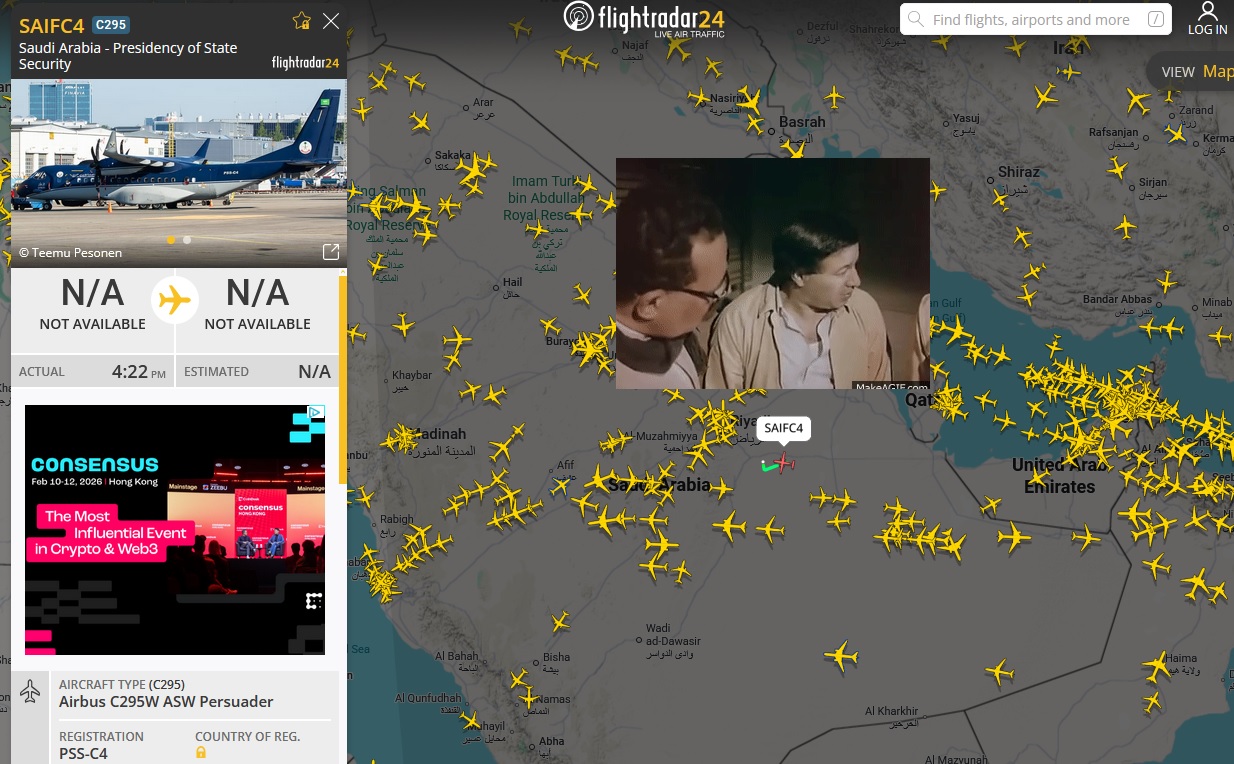The height and width of the screenshot is (764, 1234).
Task: Select the first yellow photo carousel dot
Action: 171,240
